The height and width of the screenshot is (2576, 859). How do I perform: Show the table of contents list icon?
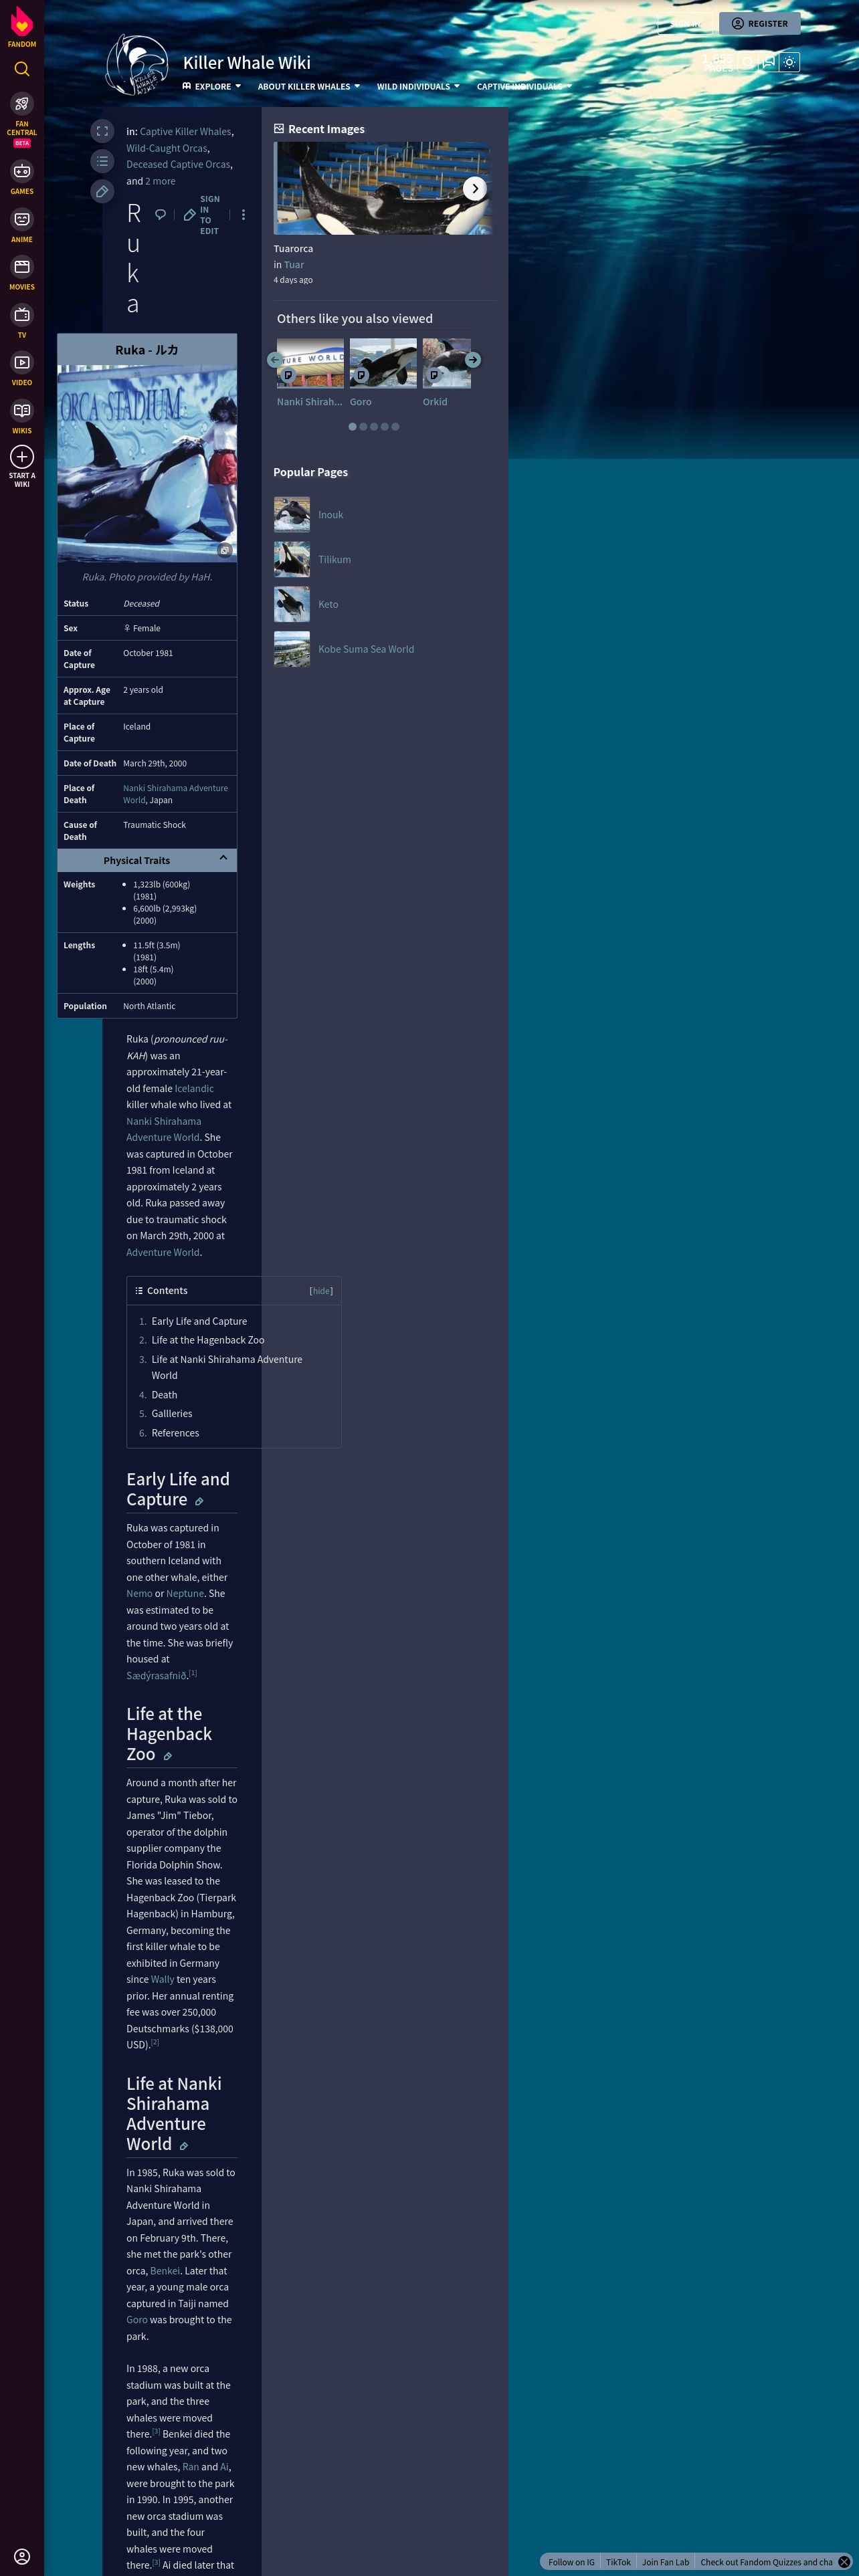102,161
